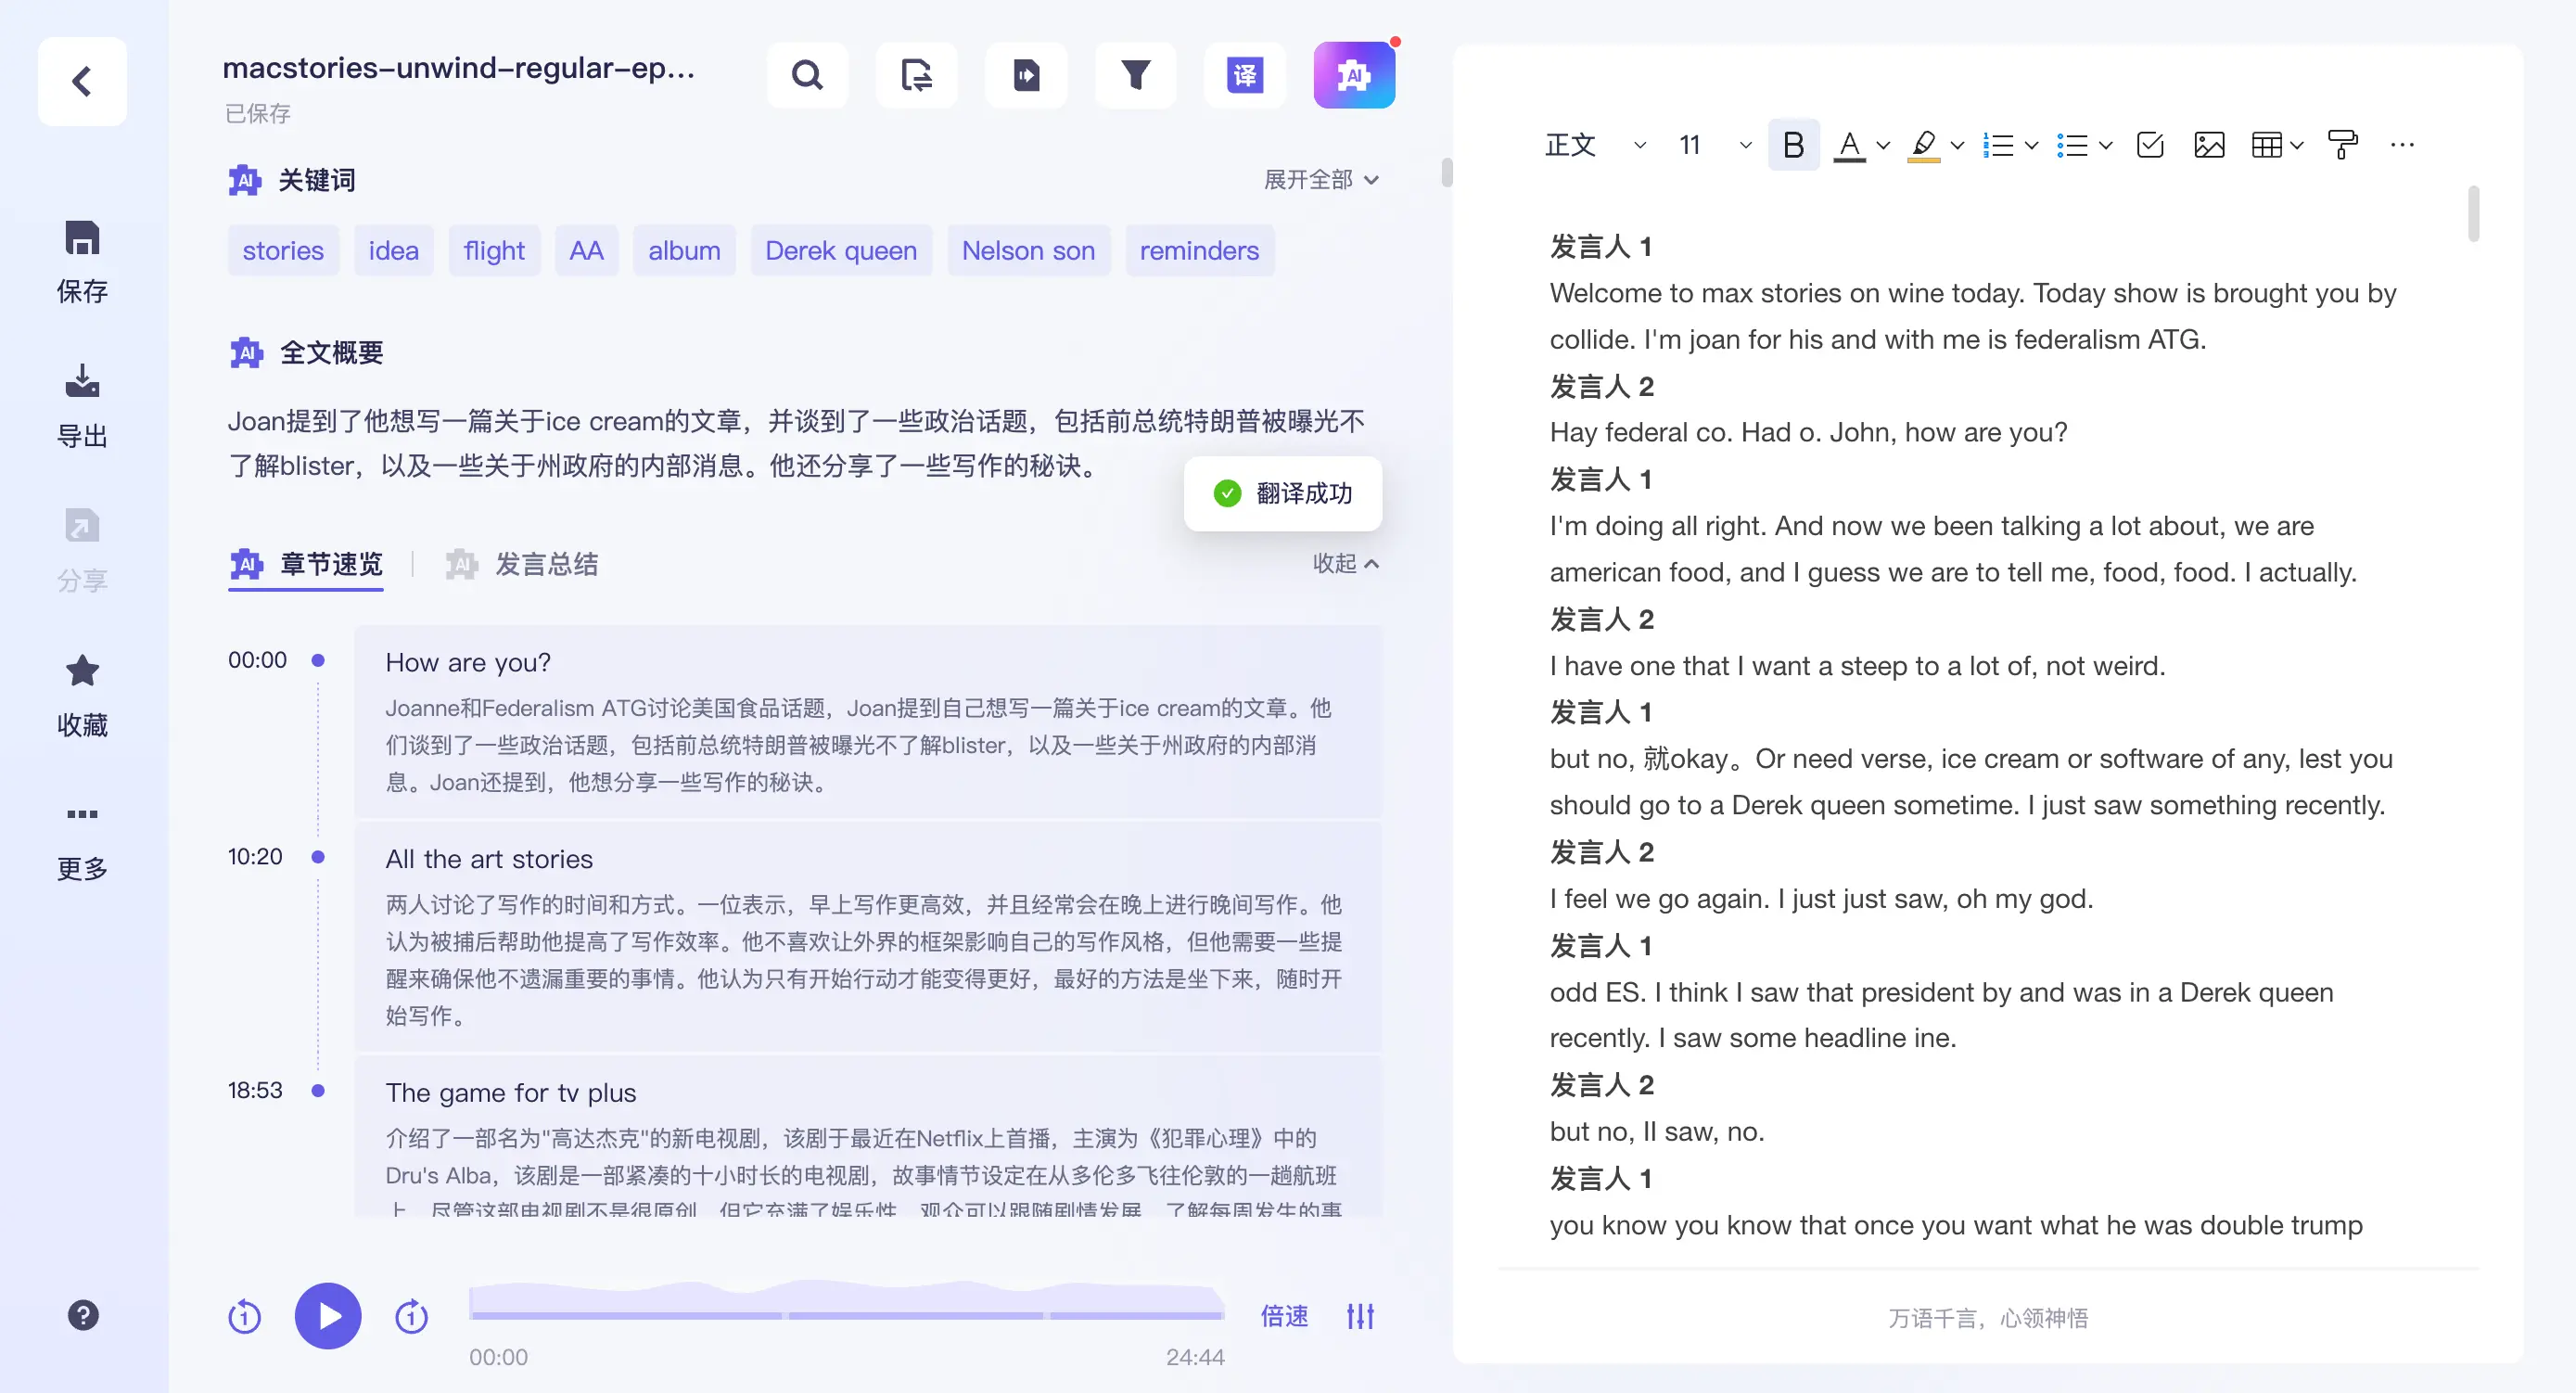Click the back arrow button
2576x1393 pixels.
pos(82,81)
